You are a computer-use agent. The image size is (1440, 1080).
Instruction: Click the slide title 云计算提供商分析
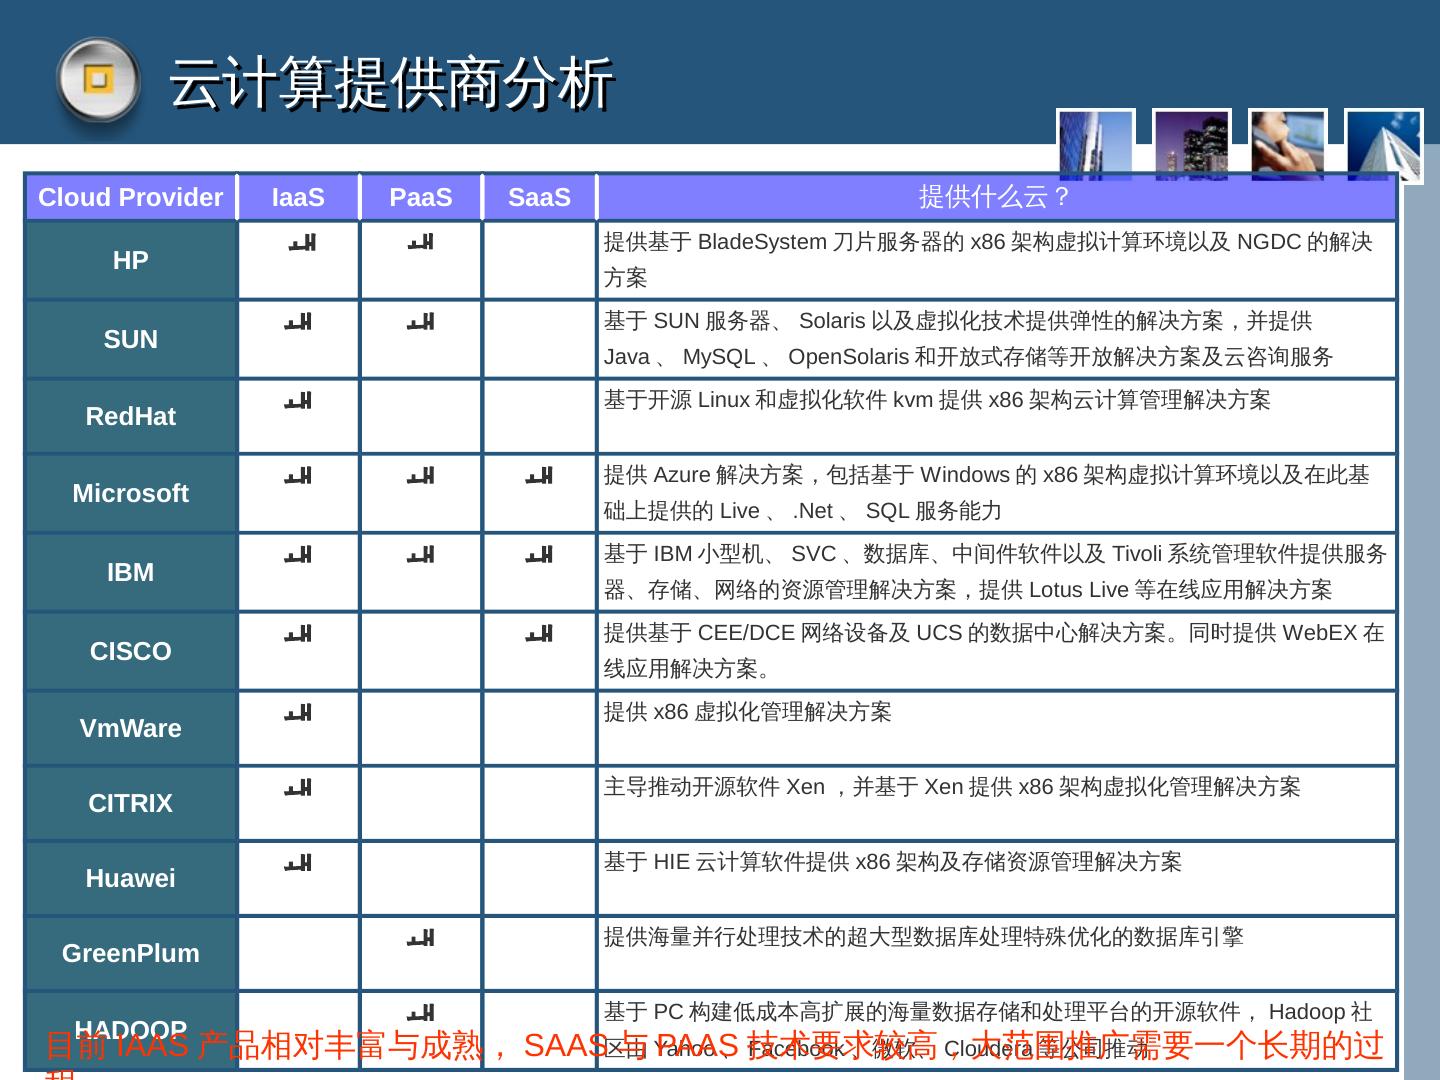tap(390, 82)
